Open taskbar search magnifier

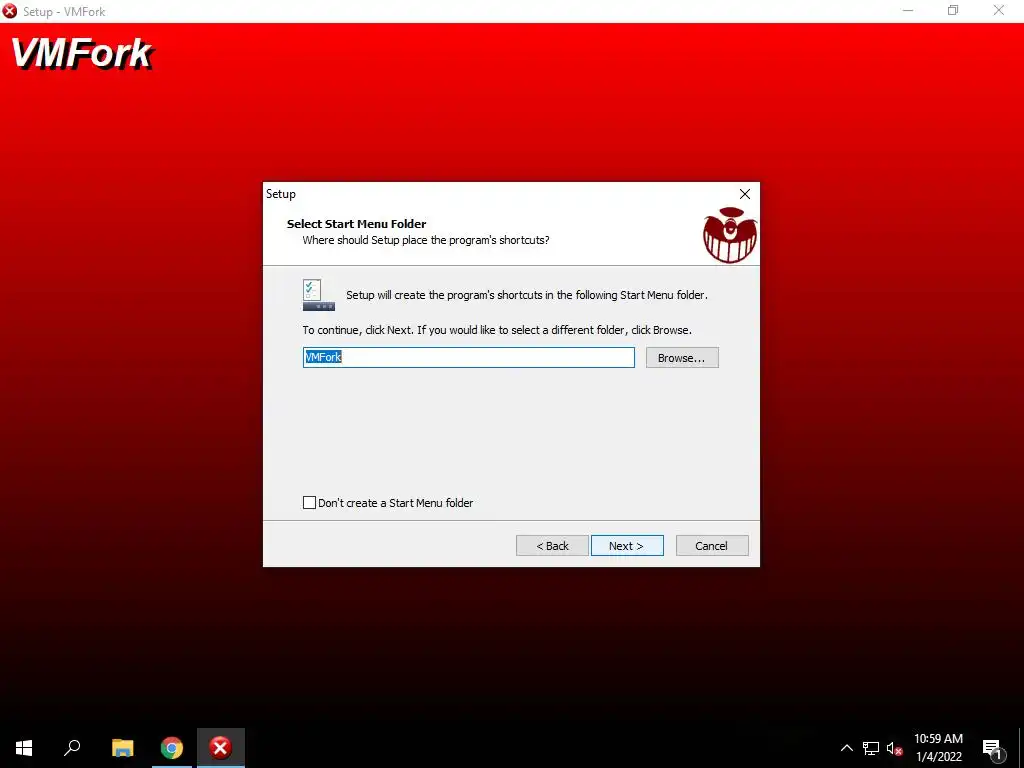(72, 748)
